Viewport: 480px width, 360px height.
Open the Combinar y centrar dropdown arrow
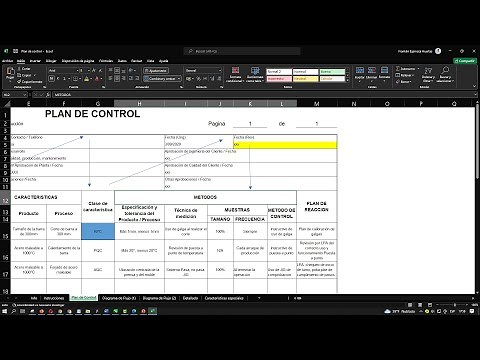179,79
